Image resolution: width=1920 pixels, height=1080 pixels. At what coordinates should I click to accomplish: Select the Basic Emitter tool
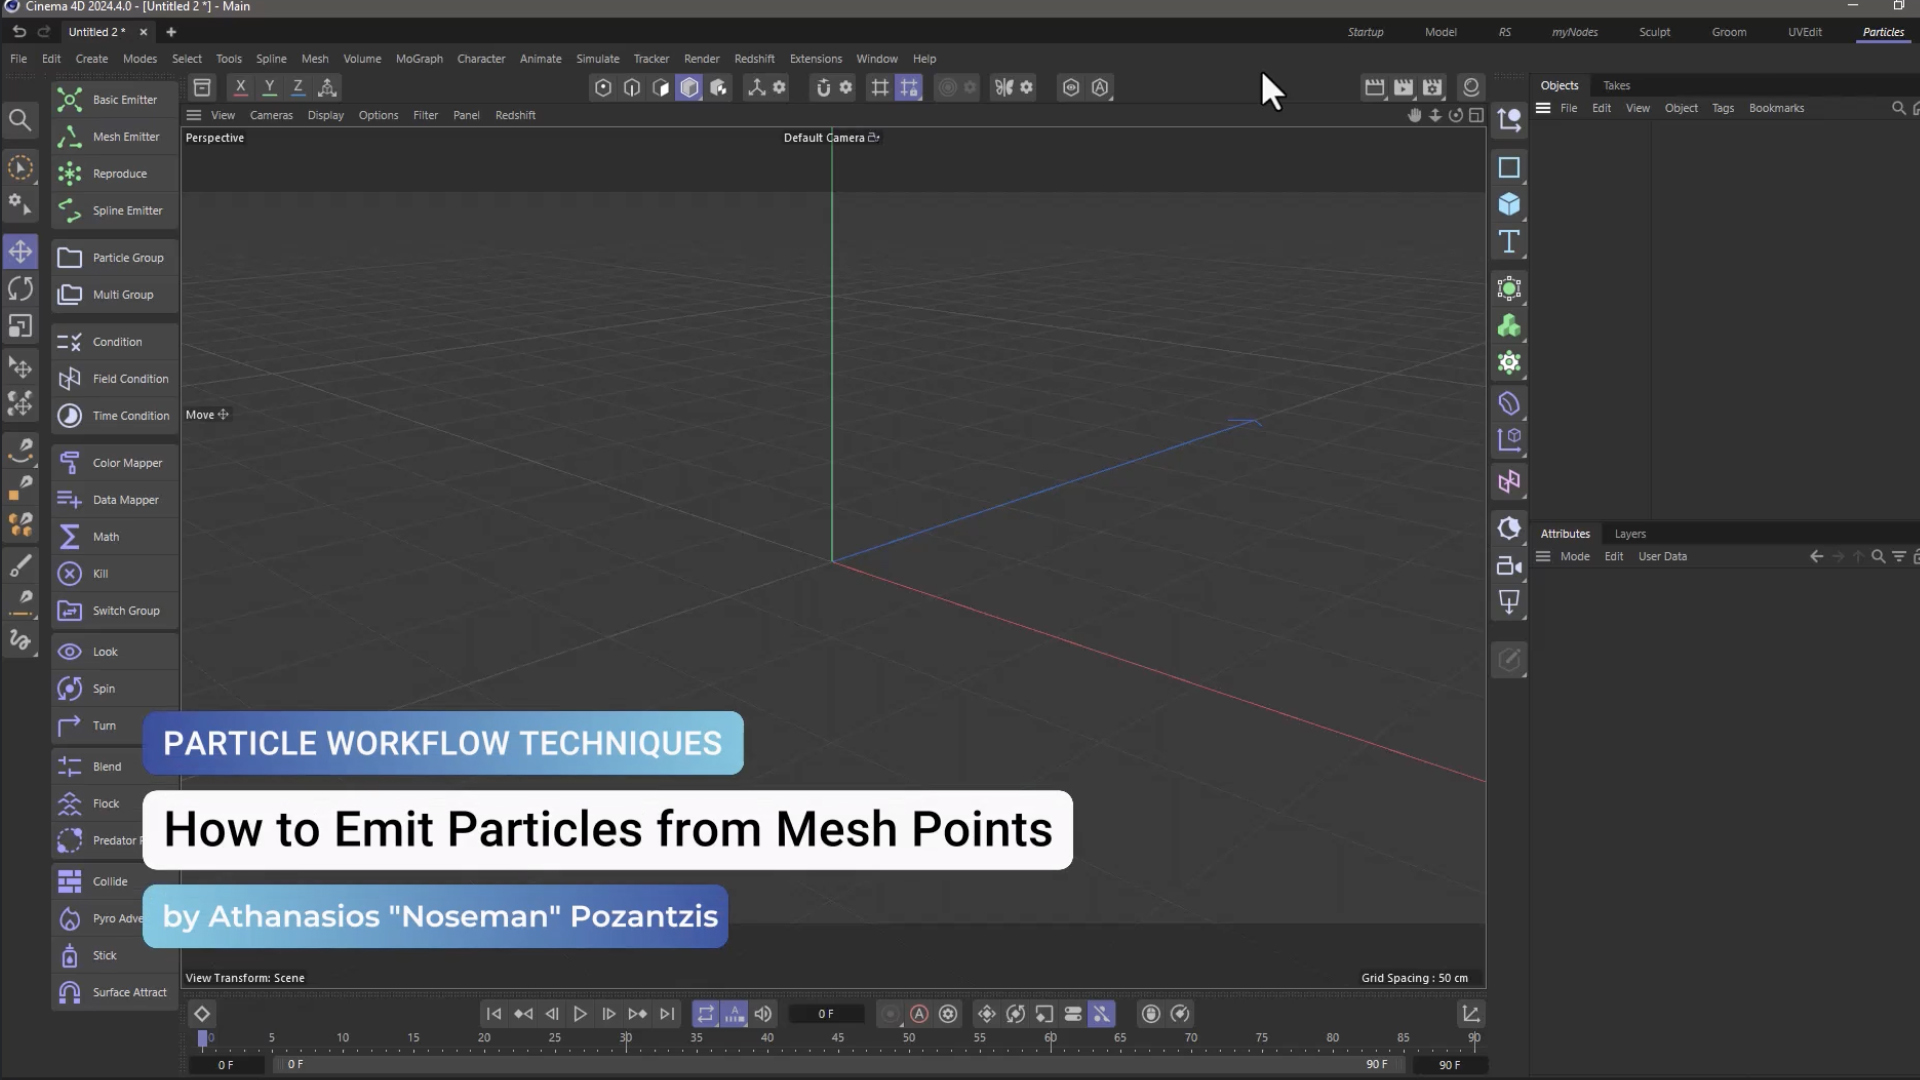tap(115, 100)
